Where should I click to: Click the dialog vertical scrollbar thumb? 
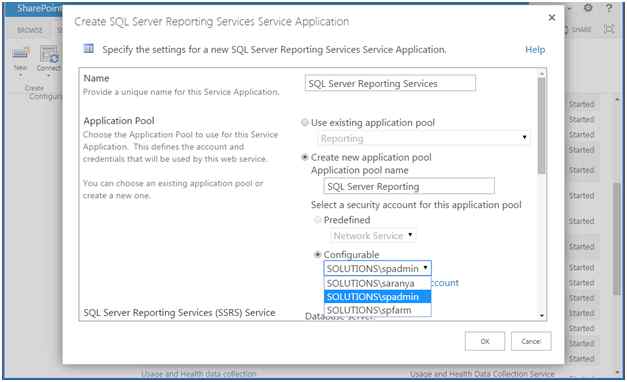542,126
